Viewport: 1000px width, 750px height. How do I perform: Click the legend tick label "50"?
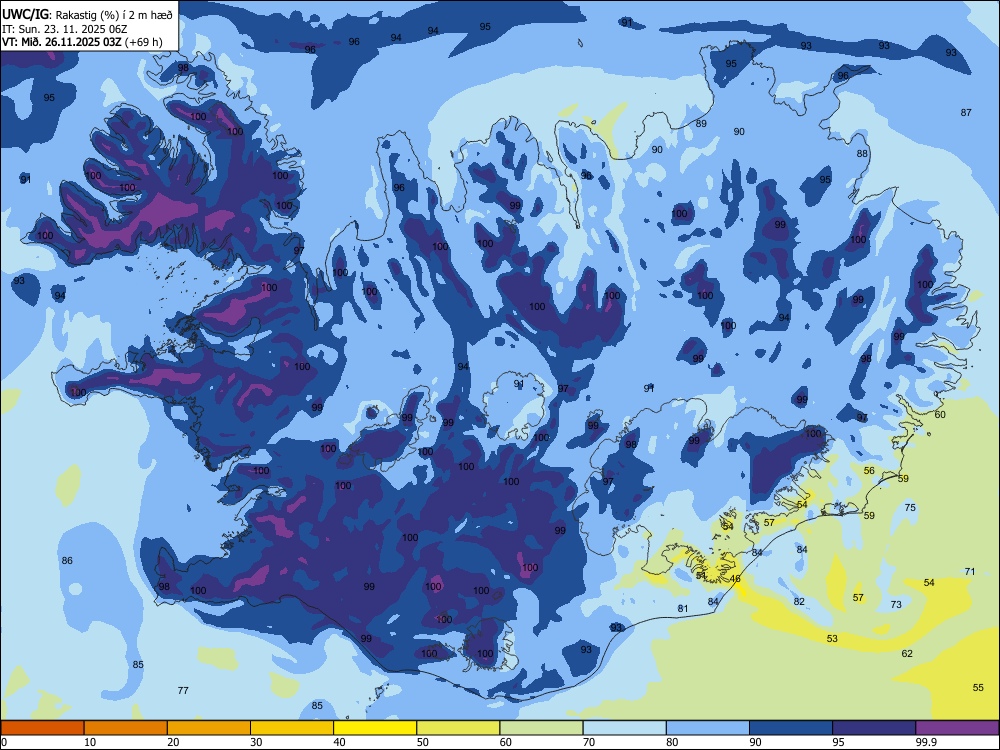click(x=423, y=742)
